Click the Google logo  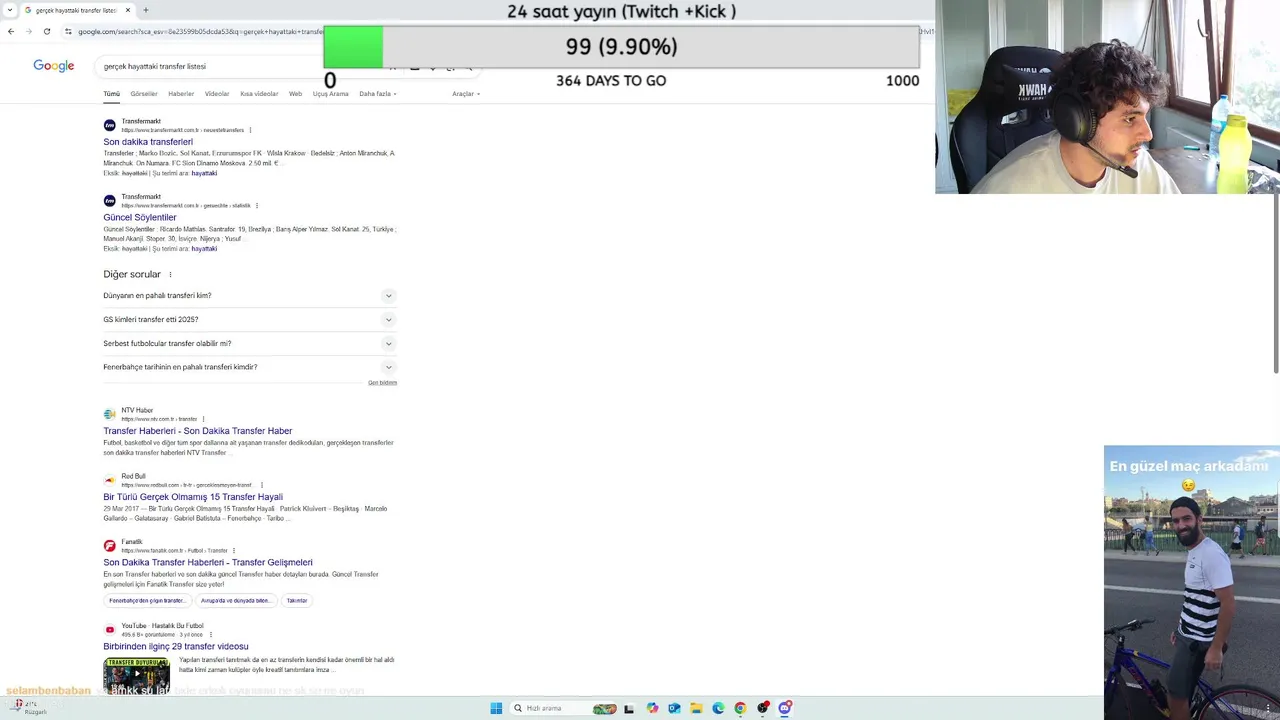[54, 66]
